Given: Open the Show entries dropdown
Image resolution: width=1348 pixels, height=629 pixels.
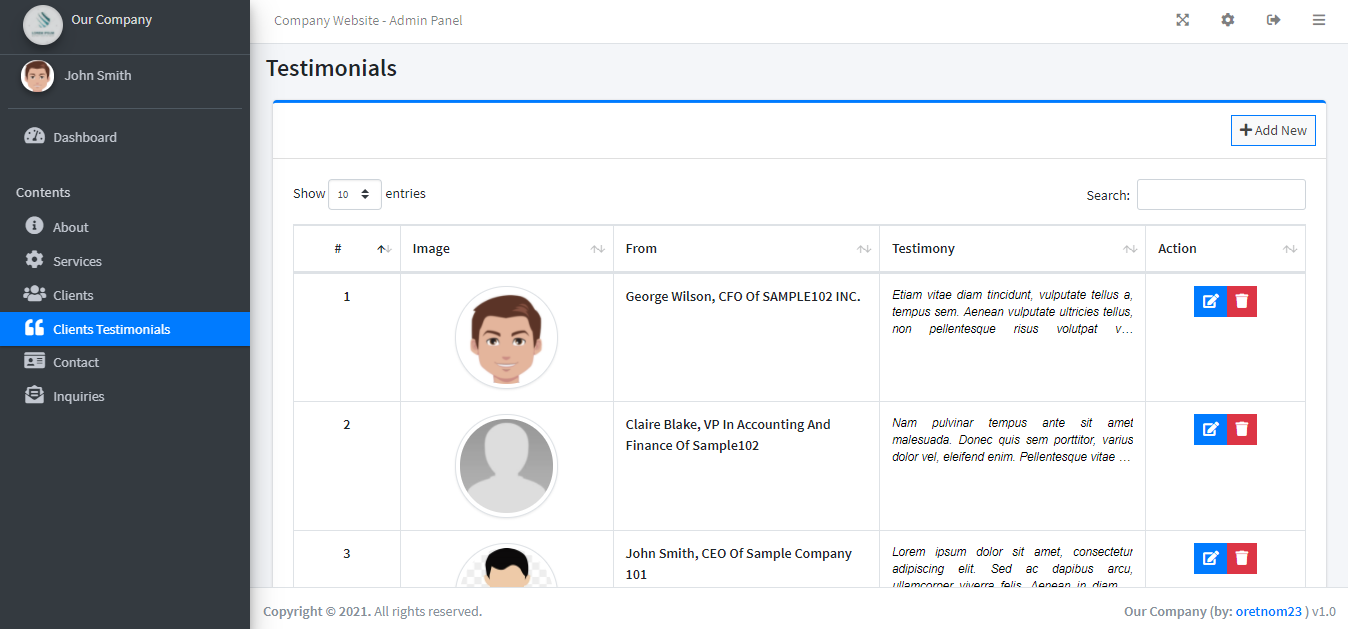Looking at the screenshot, I should tap(355, 194).
